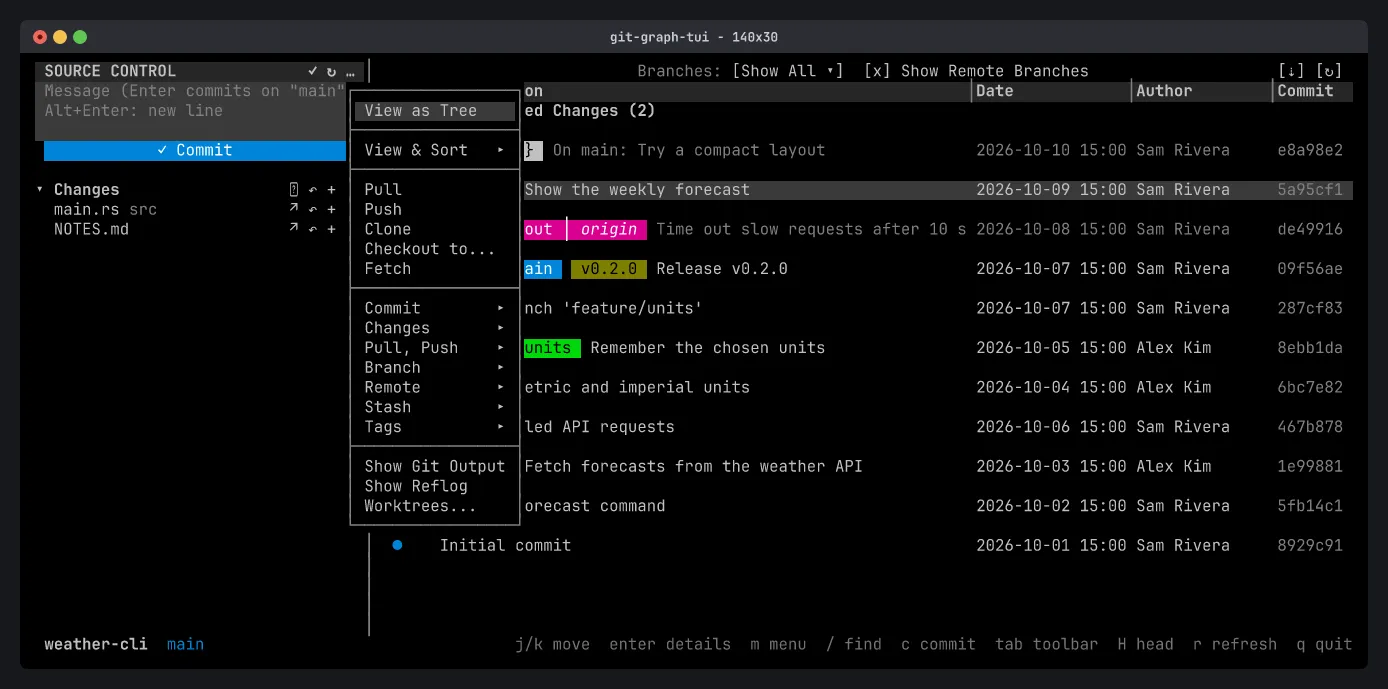Choose Clone from the menu
Viewport: 1388px width, 689px height.
click(435, 229)
